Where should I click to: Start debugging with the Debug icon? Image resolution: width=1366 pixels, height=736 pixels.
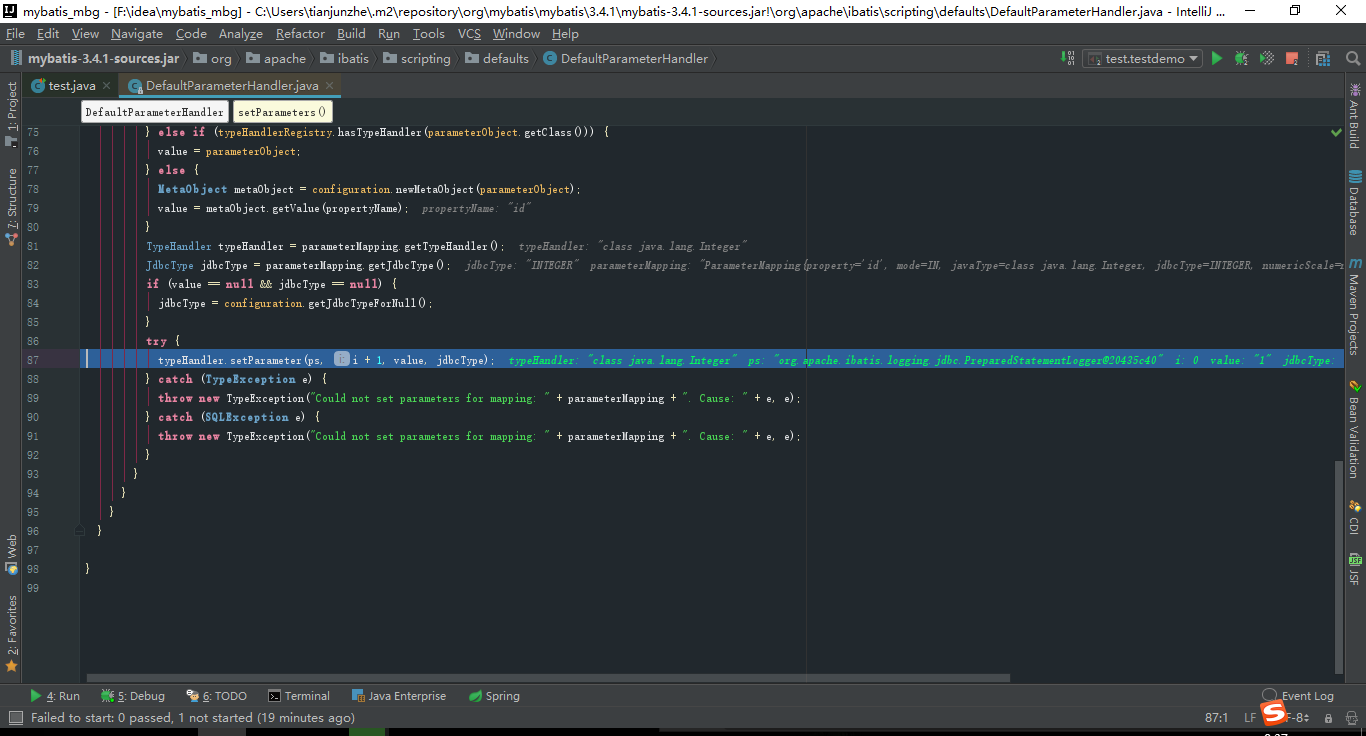pyautogui.click(x=1241, y=58)
